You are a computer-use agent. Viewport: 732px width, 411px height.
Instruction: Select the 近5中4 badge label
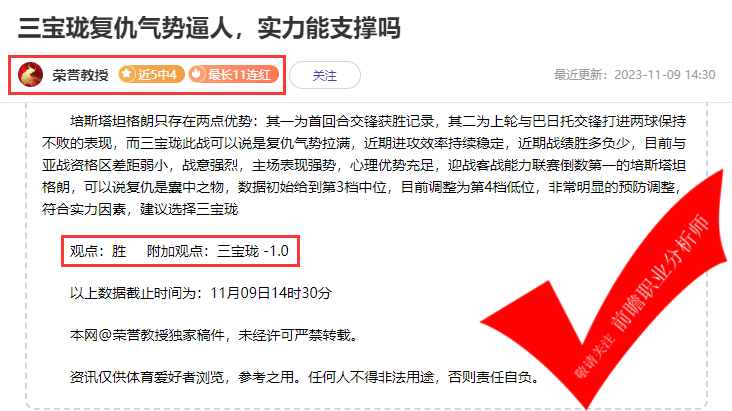click(151, 74)
